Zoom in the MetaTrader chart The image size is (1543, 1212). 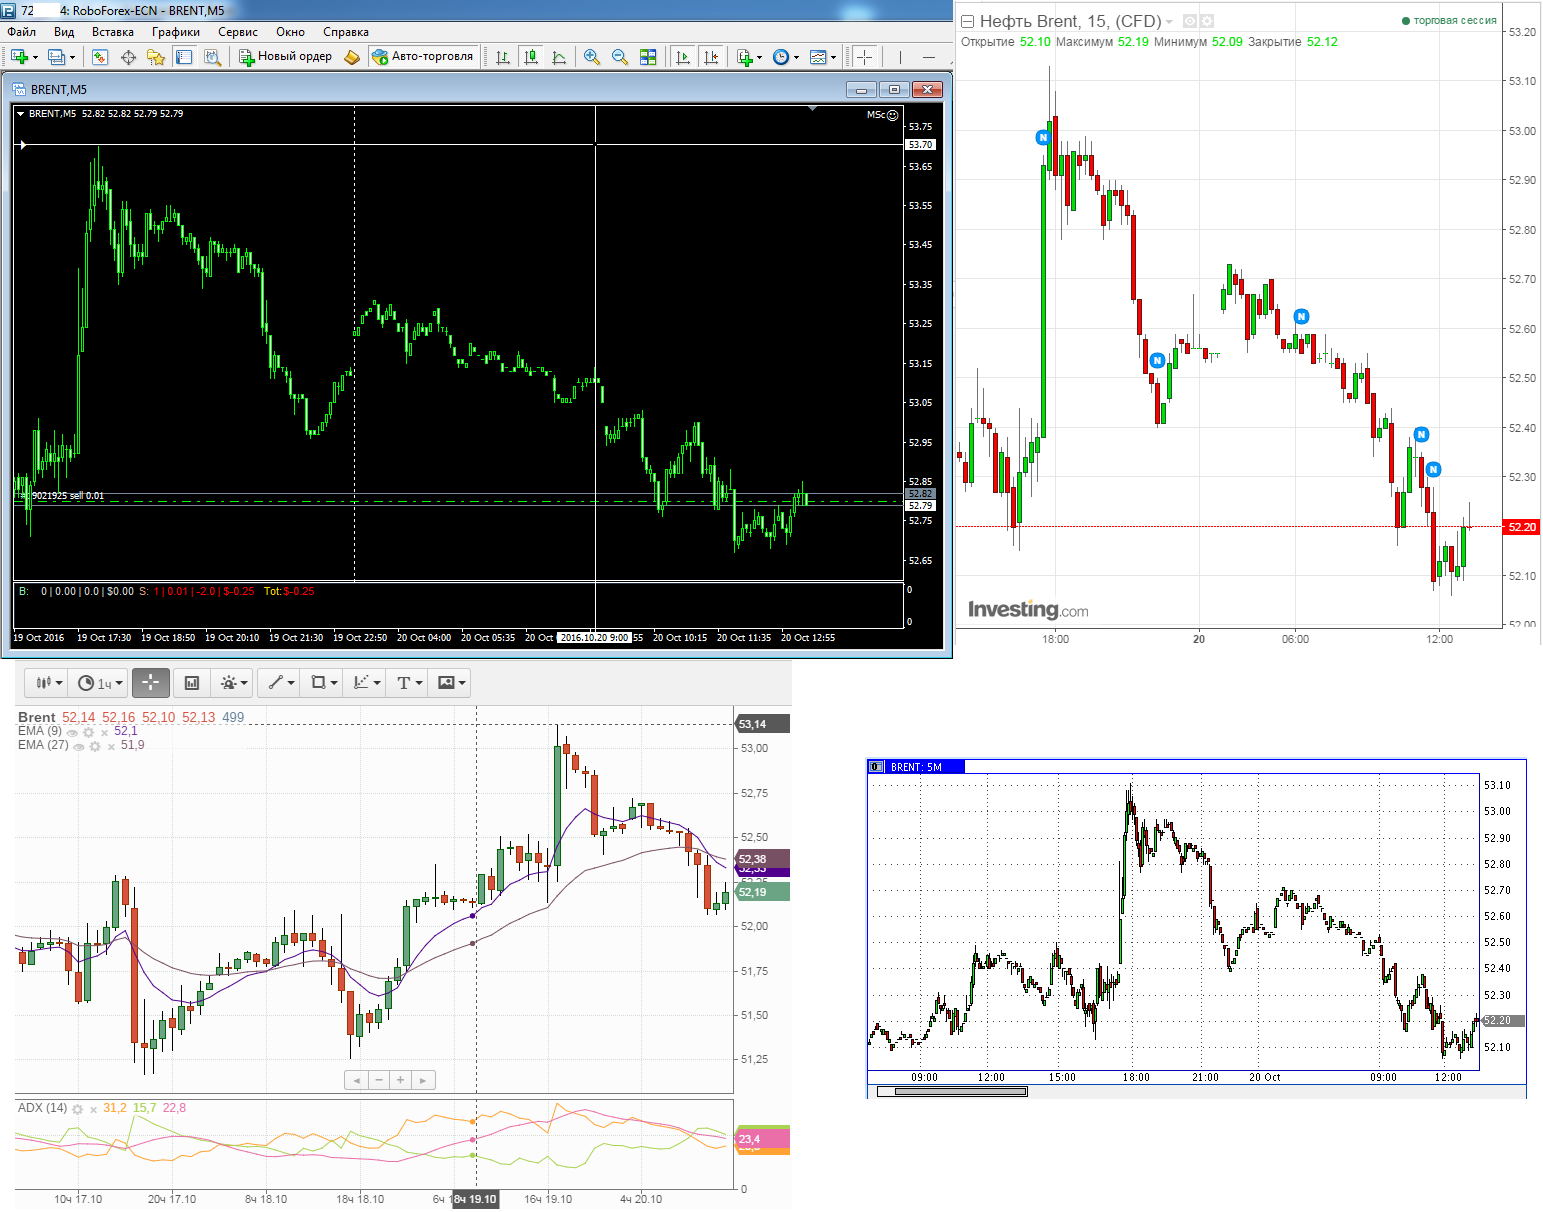(x=592, y=57)
